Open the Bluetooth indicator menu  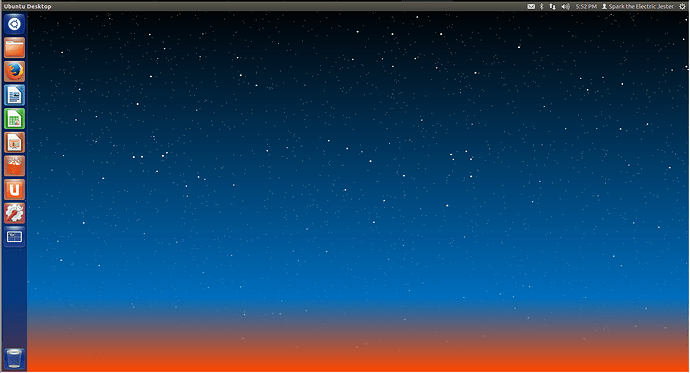tap(542, 7)
